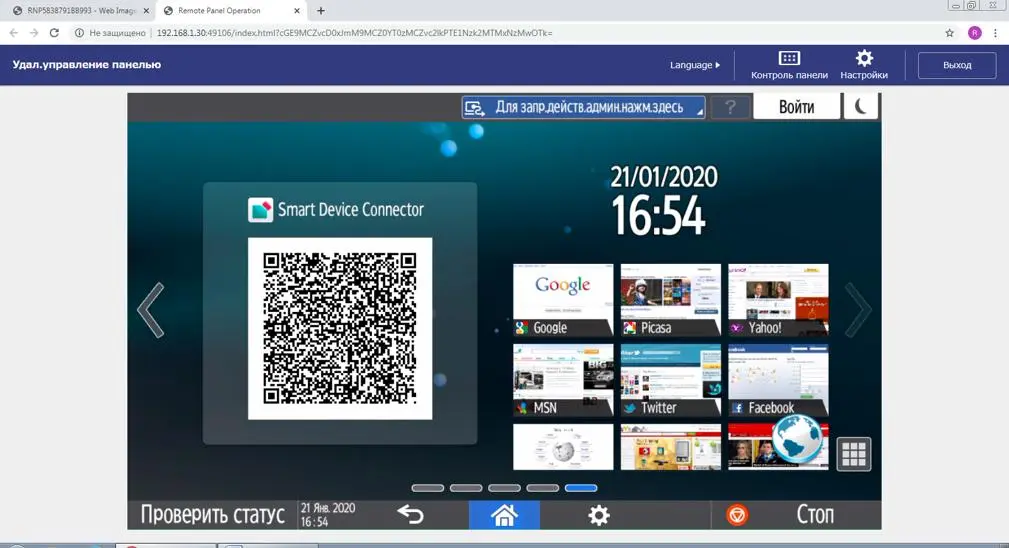Click the browser forward arrow
The image size is (1009, 548).
[33, 33]
